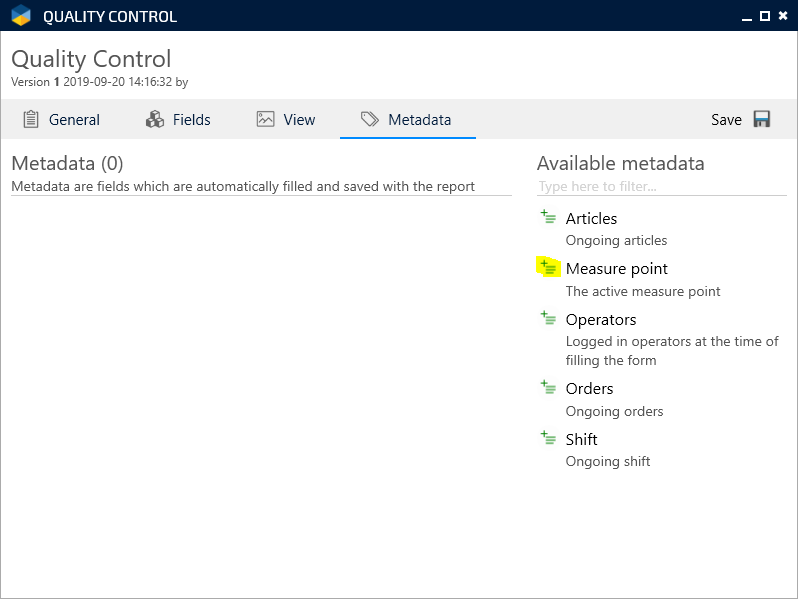799x599 pixels.
Task: Go to the View tab
Action: [x=299, y=120]
